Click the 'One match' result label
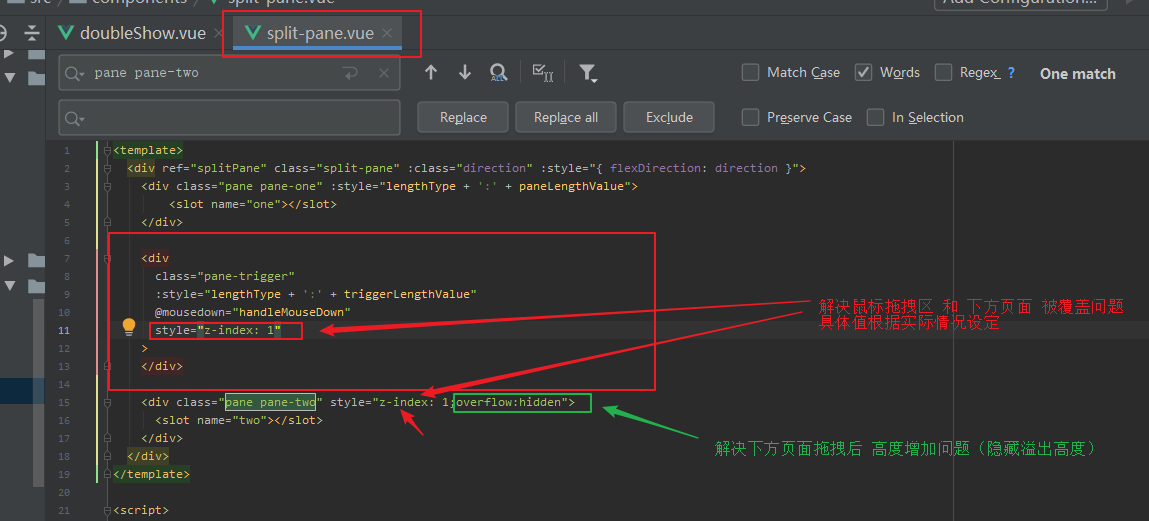The image size is (1149, 521). (1077, 73)
